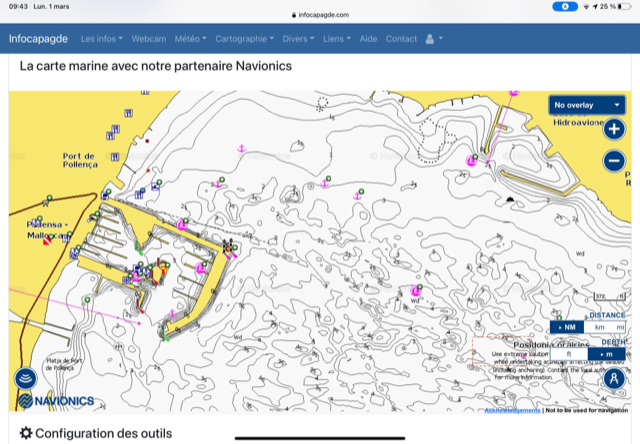Select meters as depth unit
Screen dimensions: 640x444
605,354
